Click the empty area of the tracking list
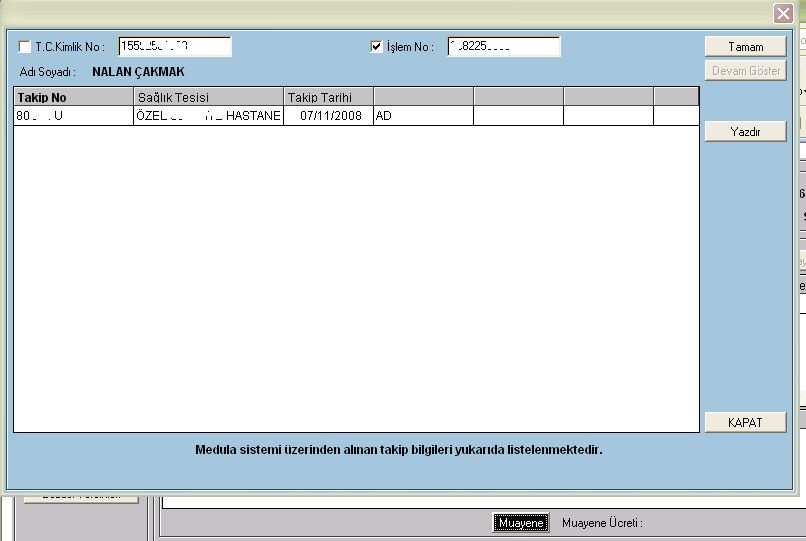Screen dimensions: 806x541 [355, 280]
